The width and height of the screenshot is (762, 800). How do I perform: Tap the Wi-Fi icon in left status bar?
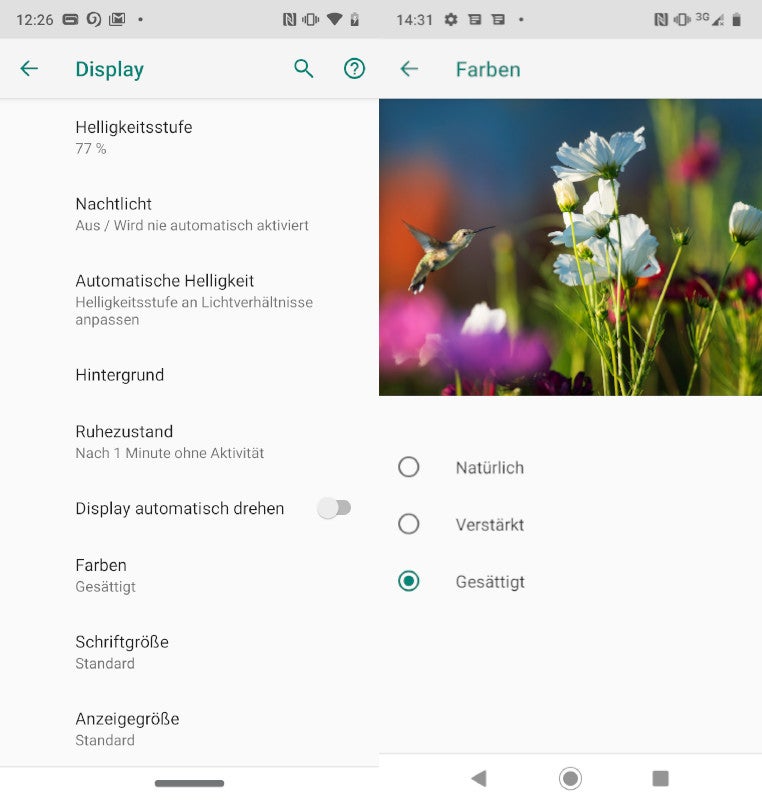tap(334, 19)
